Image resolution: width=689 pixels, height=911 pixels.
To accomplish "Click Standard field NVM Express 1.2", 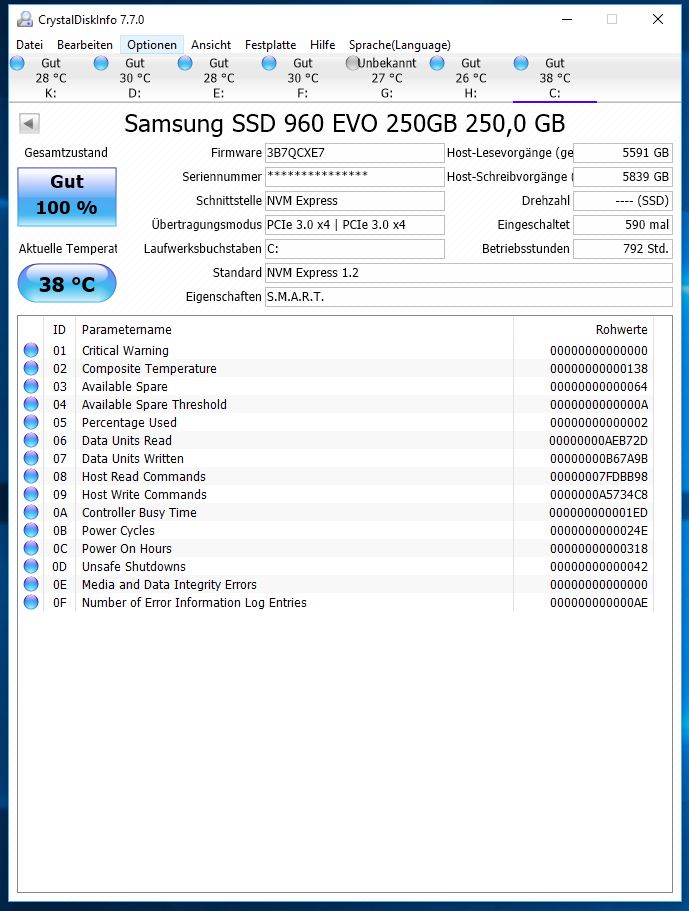I will pyautogui.click(x=468, y=272).
